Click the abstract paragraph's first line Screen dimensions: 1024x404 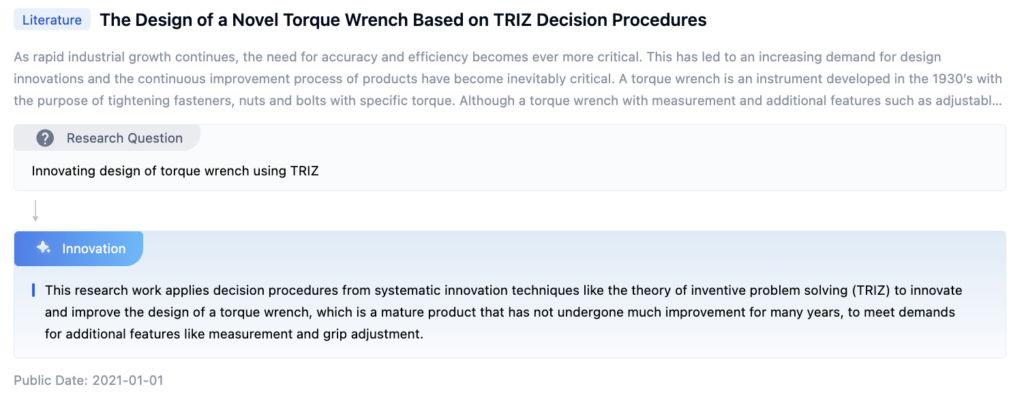click(x=477, y=57)
